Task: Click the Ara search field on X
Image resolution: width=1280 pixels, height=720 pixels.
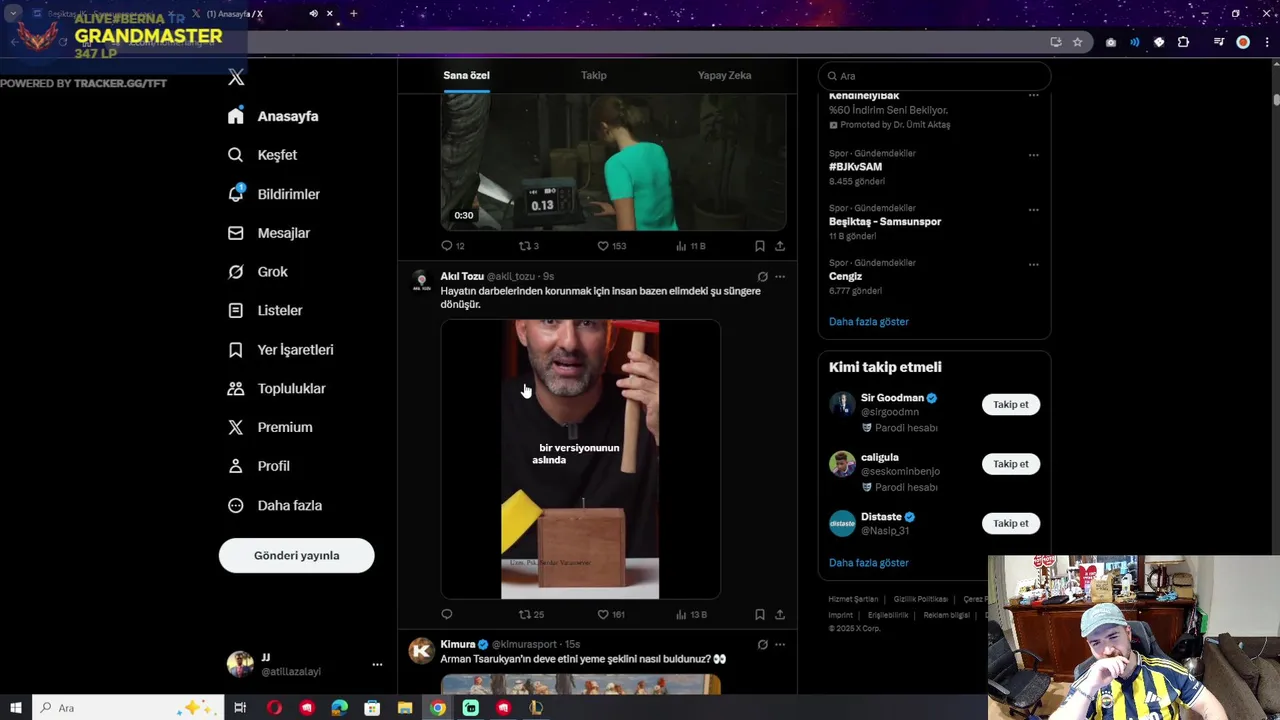Action: [934, 76]
